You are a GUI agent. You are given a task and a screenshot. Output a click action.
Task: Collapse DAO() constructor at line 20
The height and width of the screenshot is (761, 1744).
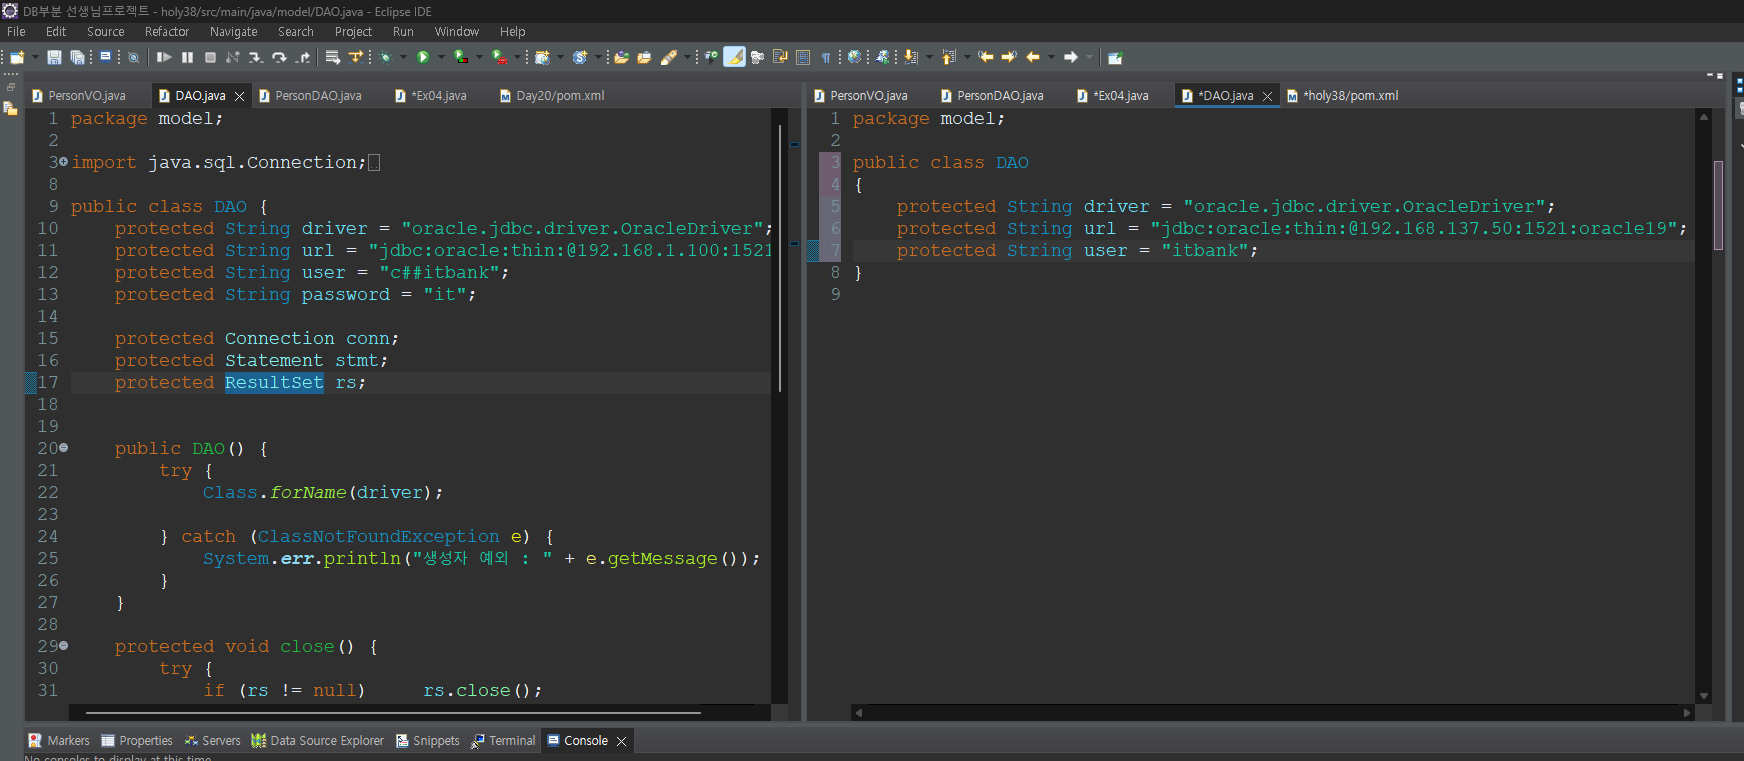64,448
